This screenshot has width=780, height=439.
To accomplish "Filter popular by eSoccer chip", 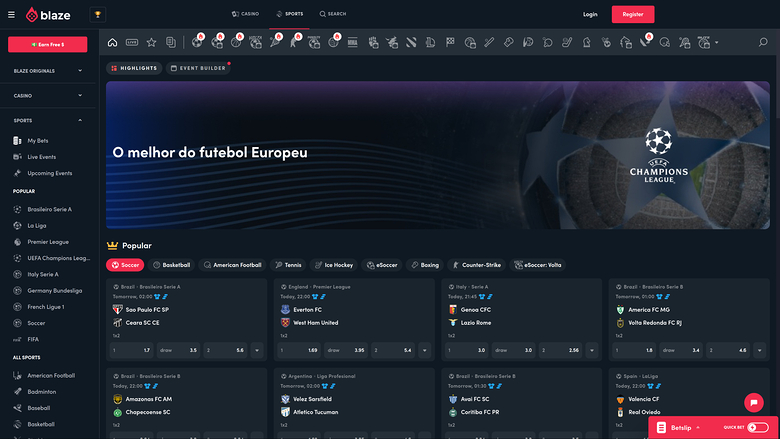I will pyautogui.click(x=382, y=265).
